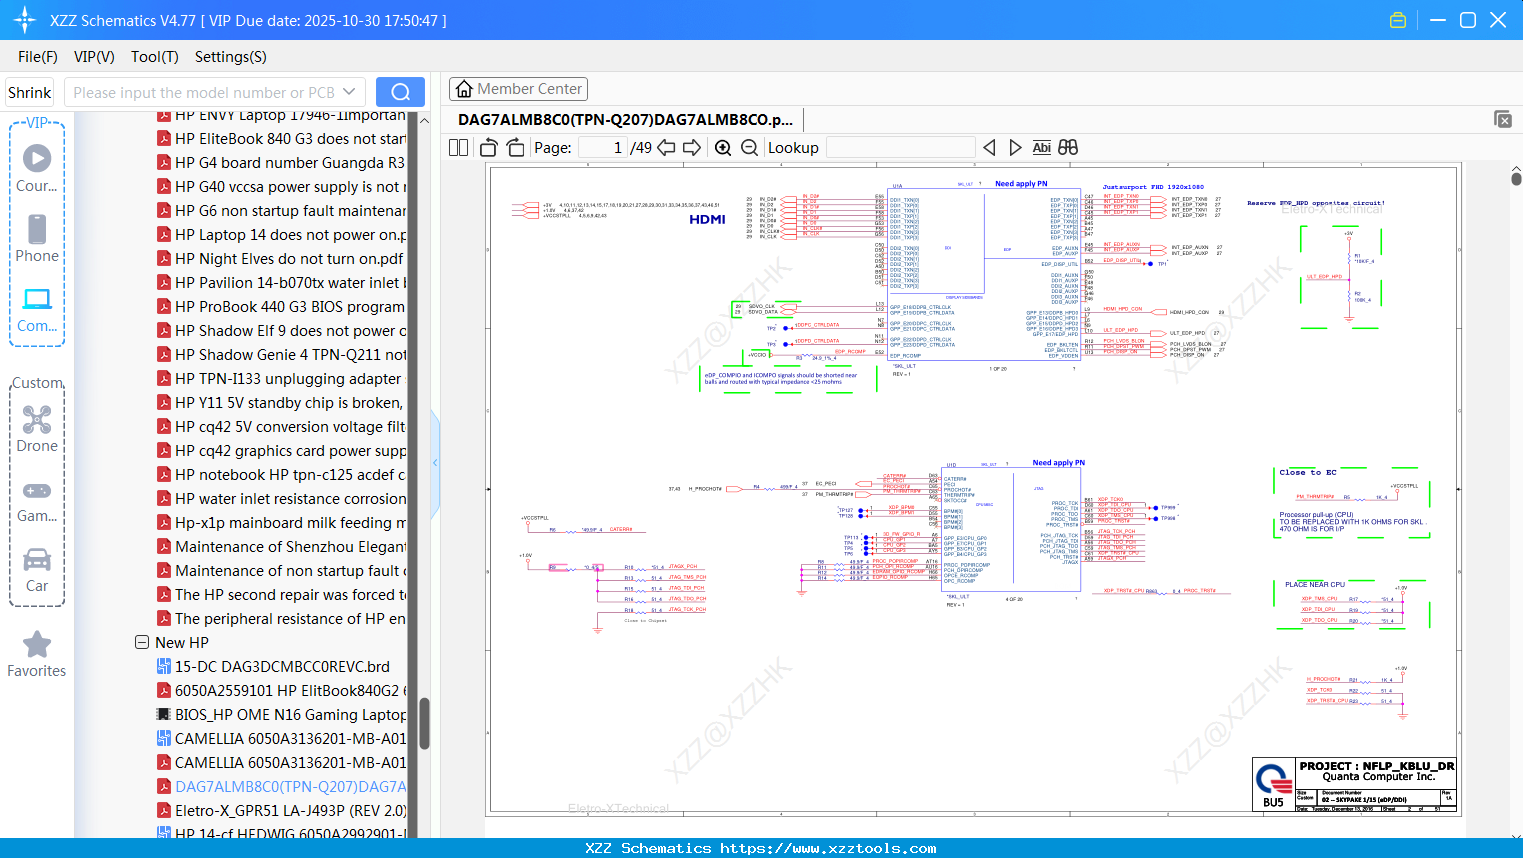The height and width of the screenshot is (858, 1523).
Task: Click the Lookup text field
Action: (x=900, y=148)
